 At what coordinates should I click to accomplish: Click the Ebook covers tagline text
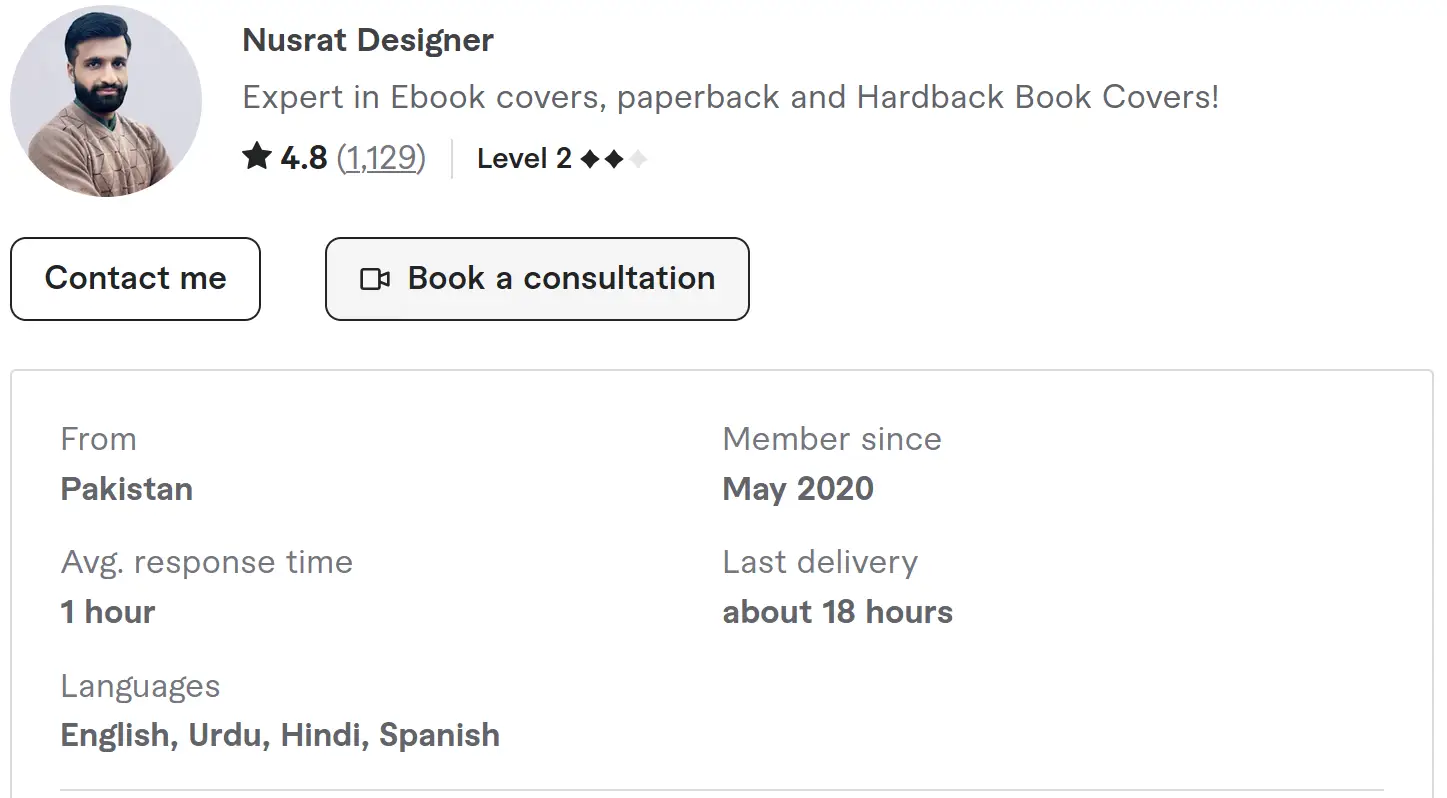pyautogui.click(x=730, y=98)
